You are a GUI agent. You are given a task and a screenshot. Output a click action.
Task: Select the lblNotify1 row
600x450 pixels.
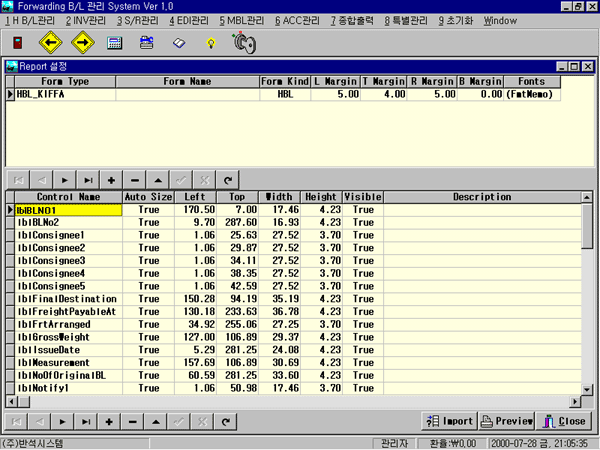tap(294, 388)
